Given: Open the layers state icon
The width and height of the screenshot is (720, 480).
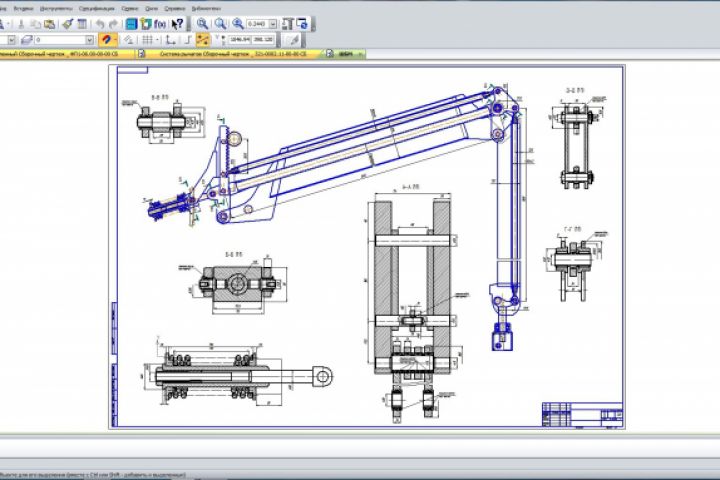Looking at the screenshot, I should pyautogui.click(x=27, y=40).
